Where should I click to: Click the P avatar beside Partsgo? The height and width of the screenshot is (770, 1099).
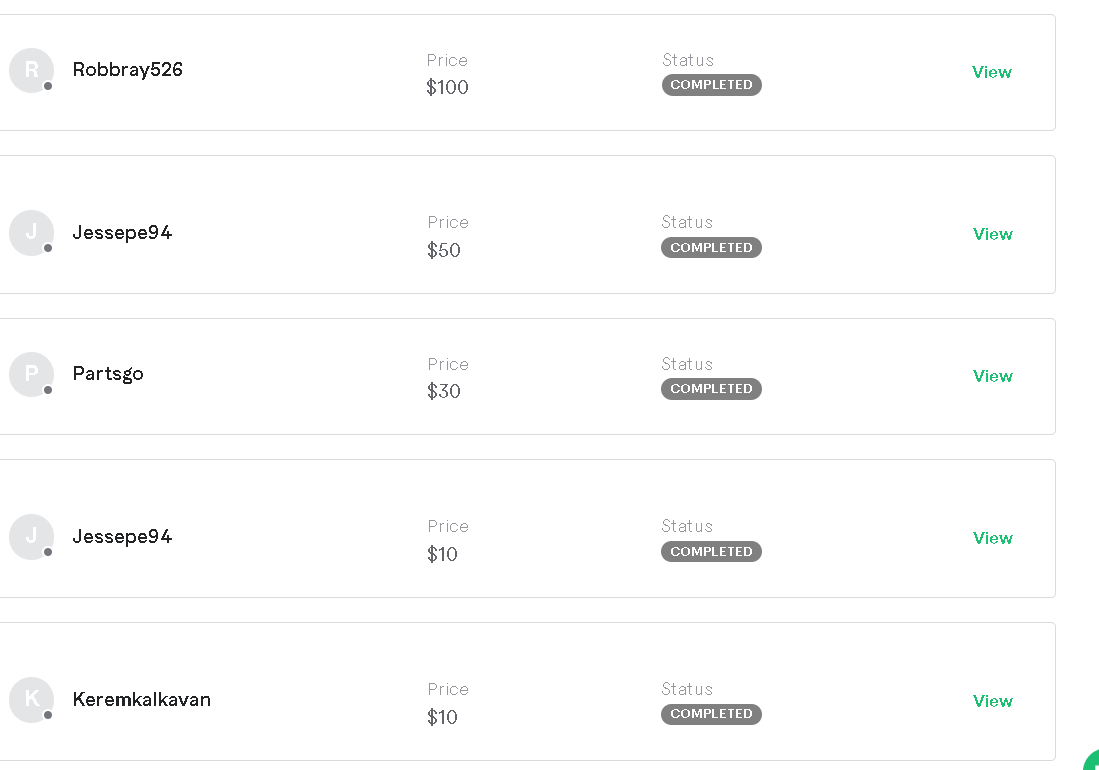(31, 374)
